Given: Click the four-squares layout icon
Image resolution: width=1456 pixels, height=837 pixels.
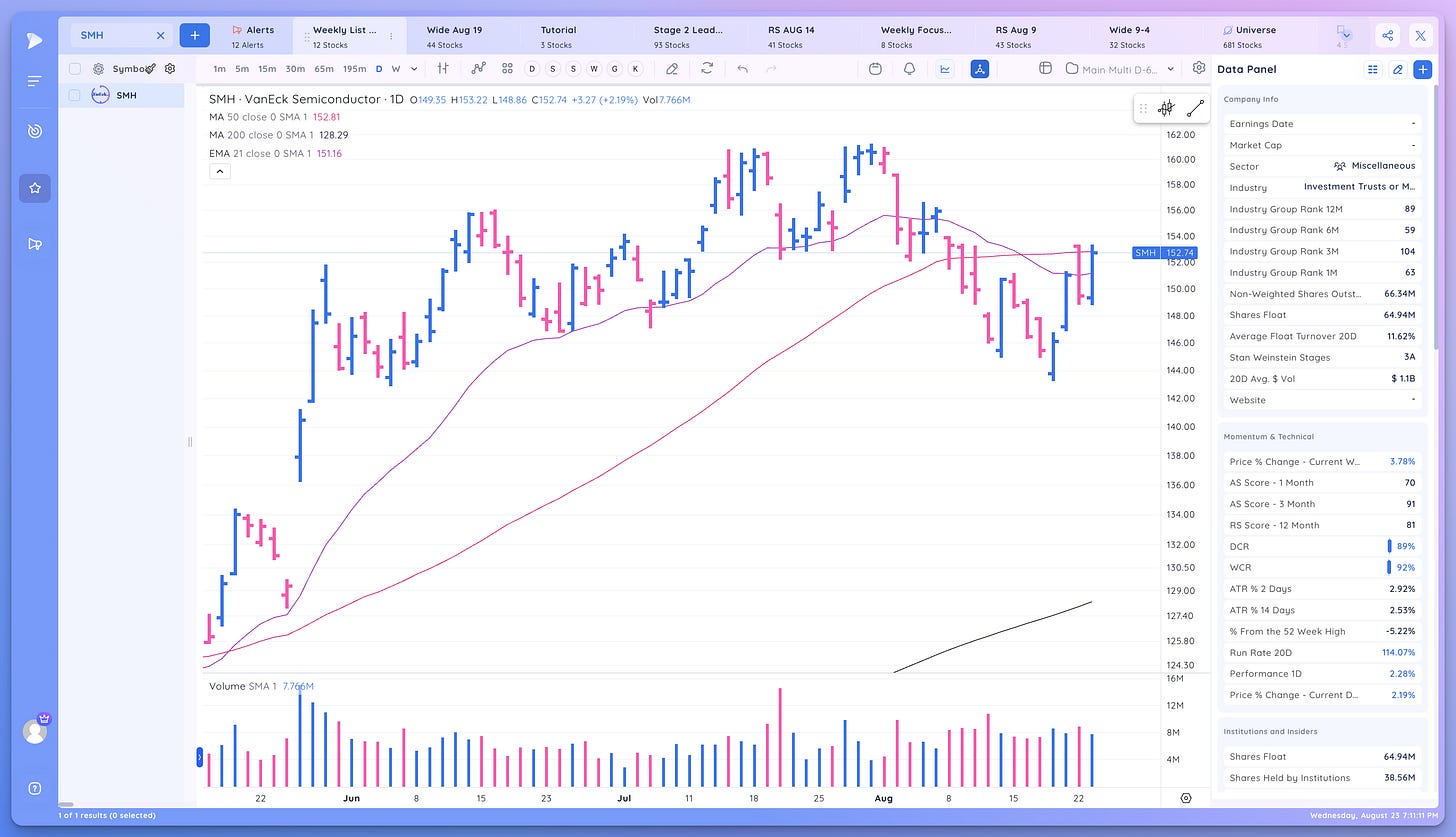Looking at the screenshot, I should [x=508, y=69].
